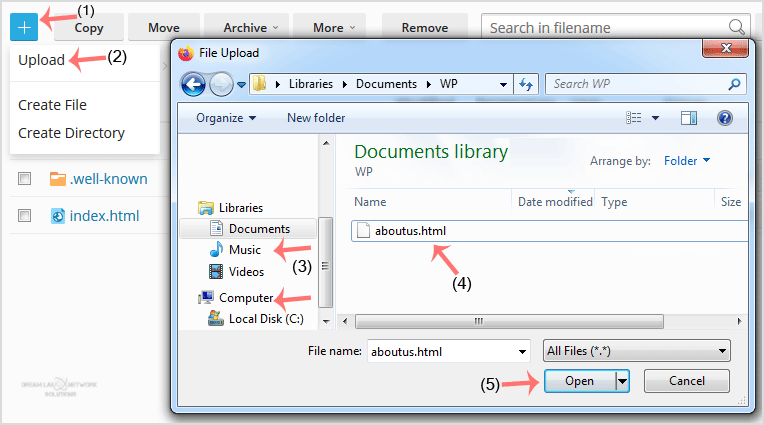This screenshot has height=425, width=764.
Task: Click the back navigation arrow in File Upload
Action: [x=193, y=84]
